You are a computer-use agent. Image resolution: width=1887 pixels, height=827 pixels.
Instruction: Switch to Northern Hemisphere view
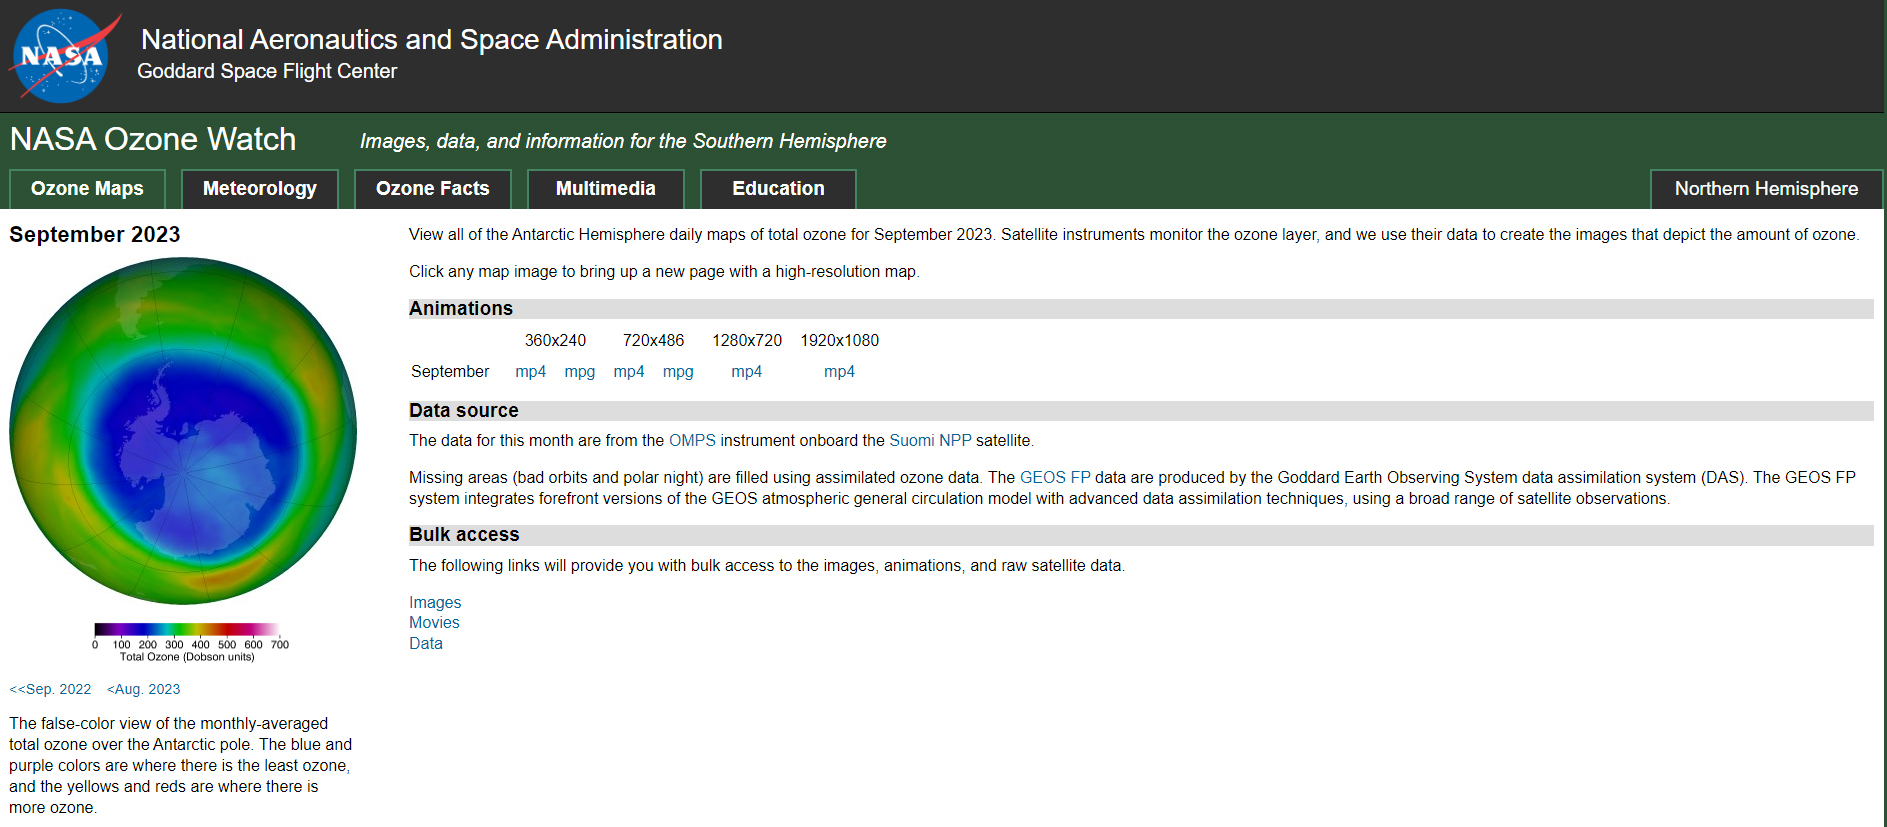[x=1765, y=189]
